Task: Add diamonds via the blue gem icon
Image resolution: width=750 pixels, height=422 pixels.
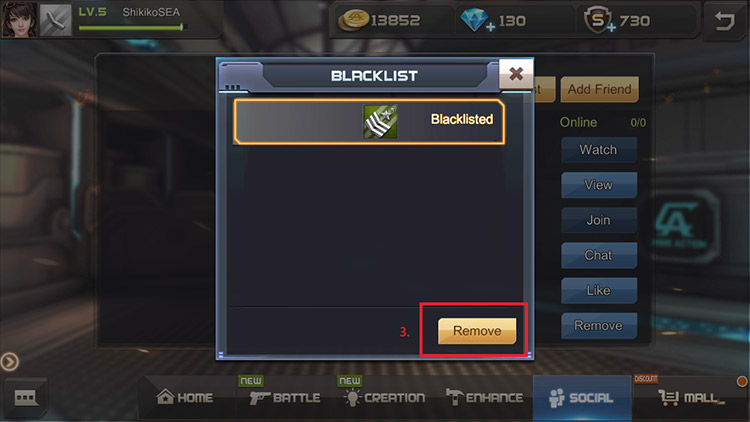Action: point(476,21)
